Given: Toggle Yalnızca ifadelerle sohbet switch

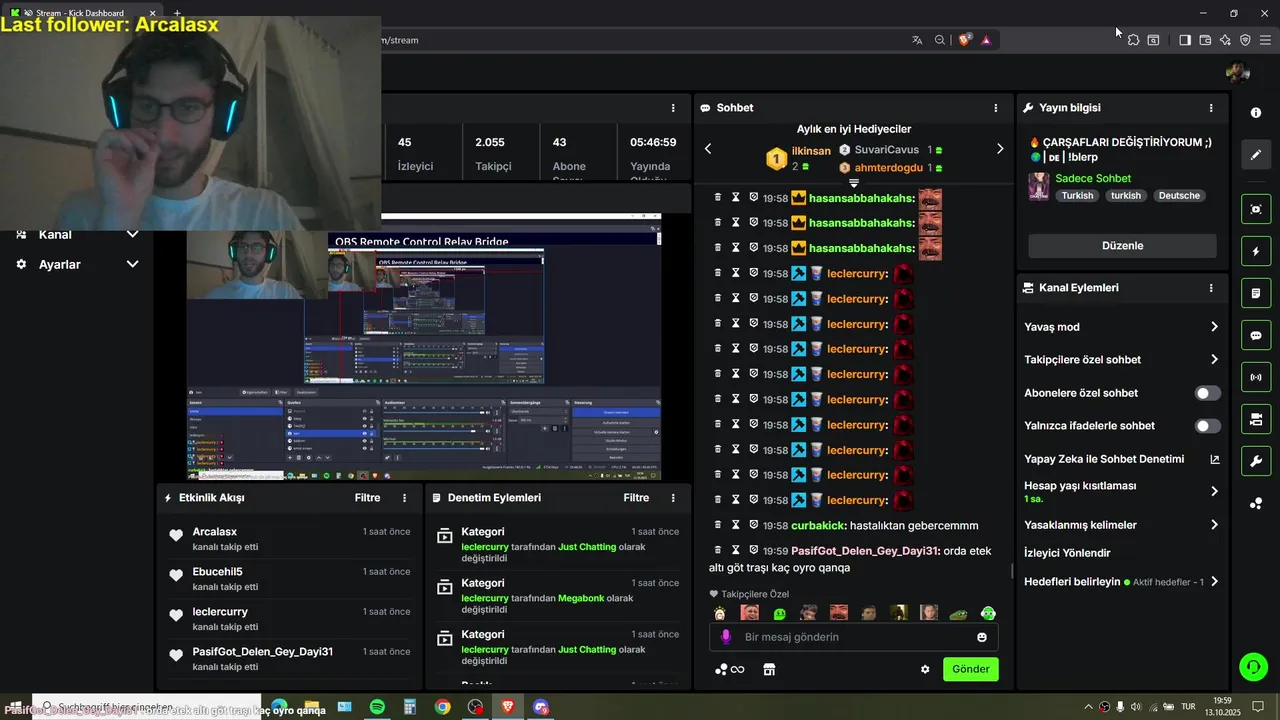Looking at the screenshot, I should coord(1208,426).
